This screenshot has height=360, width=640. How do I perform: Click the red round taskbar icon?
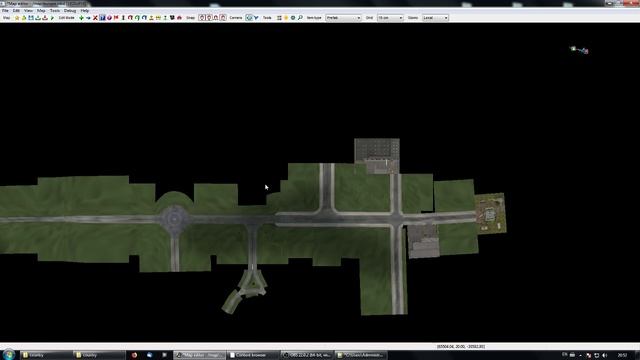(x=134, y=355)
